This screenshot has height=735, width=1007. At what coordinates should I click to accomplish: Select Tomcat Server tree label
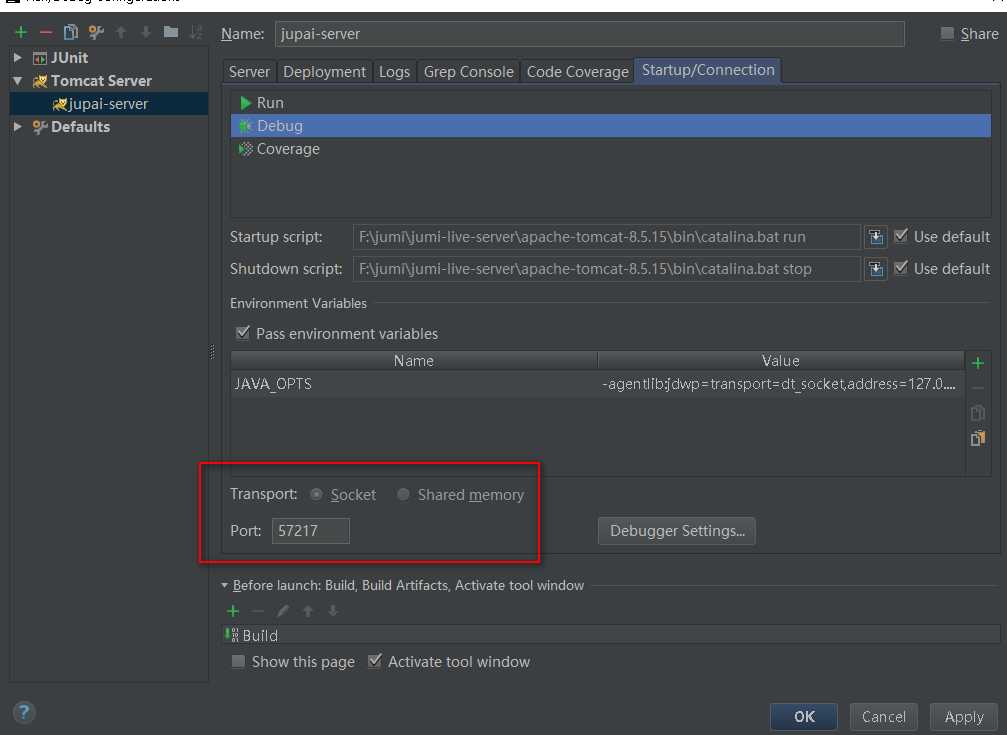click(x=101, y=81)
